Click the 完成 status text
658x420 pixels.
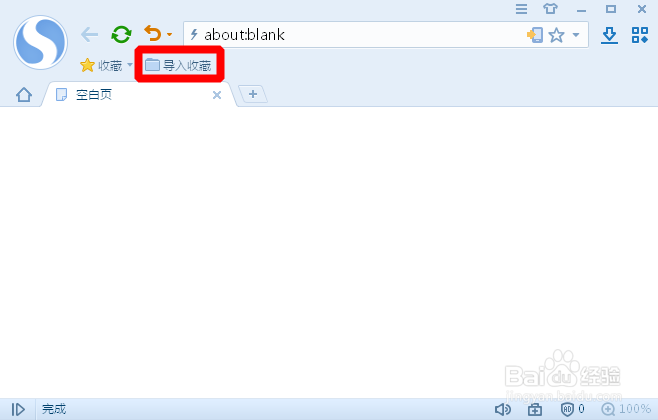54,409
